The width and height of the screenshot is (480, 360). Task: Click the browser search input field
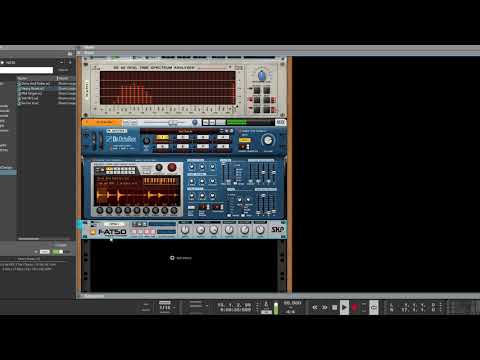[26, 70]
